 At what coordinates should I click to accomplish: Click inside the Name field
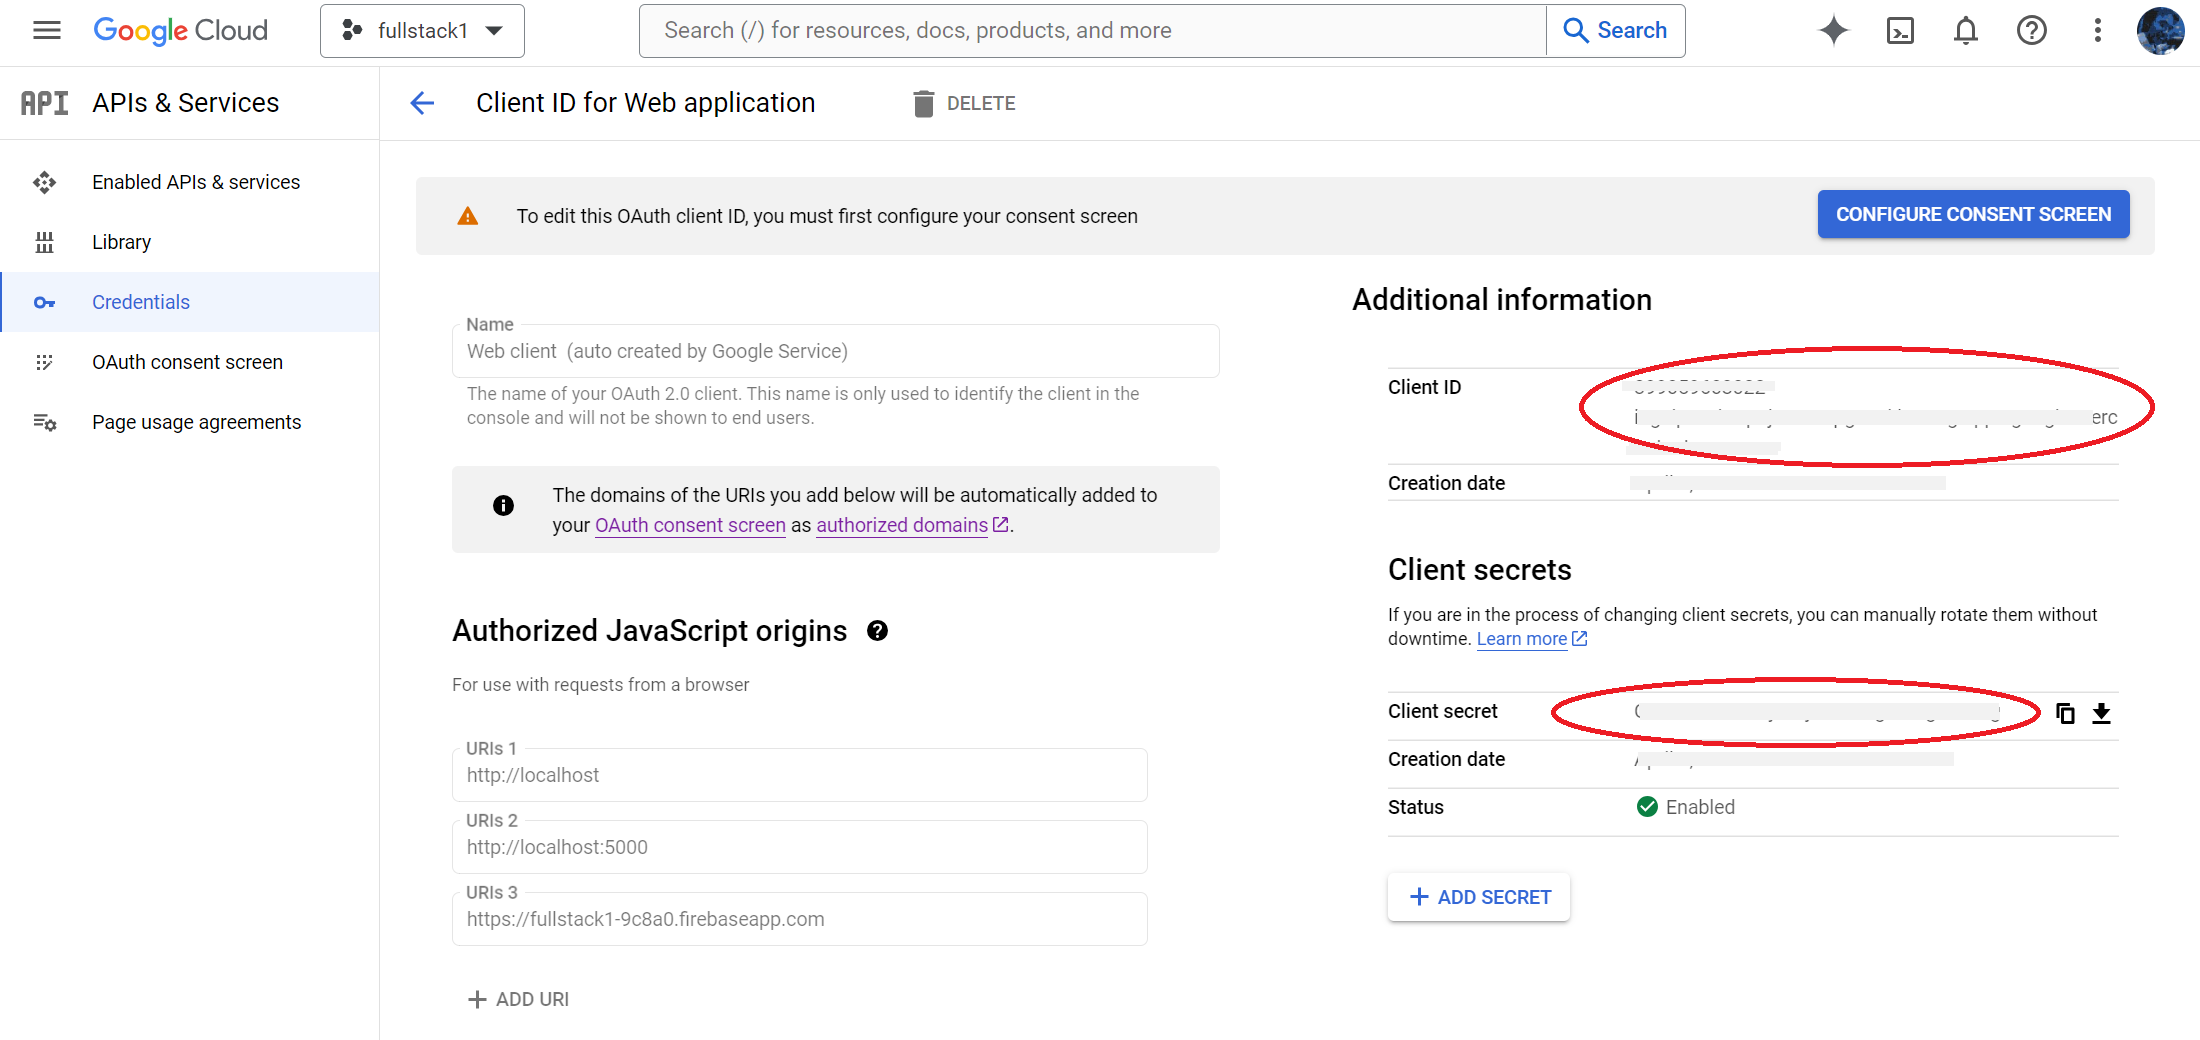click(836, 351)
